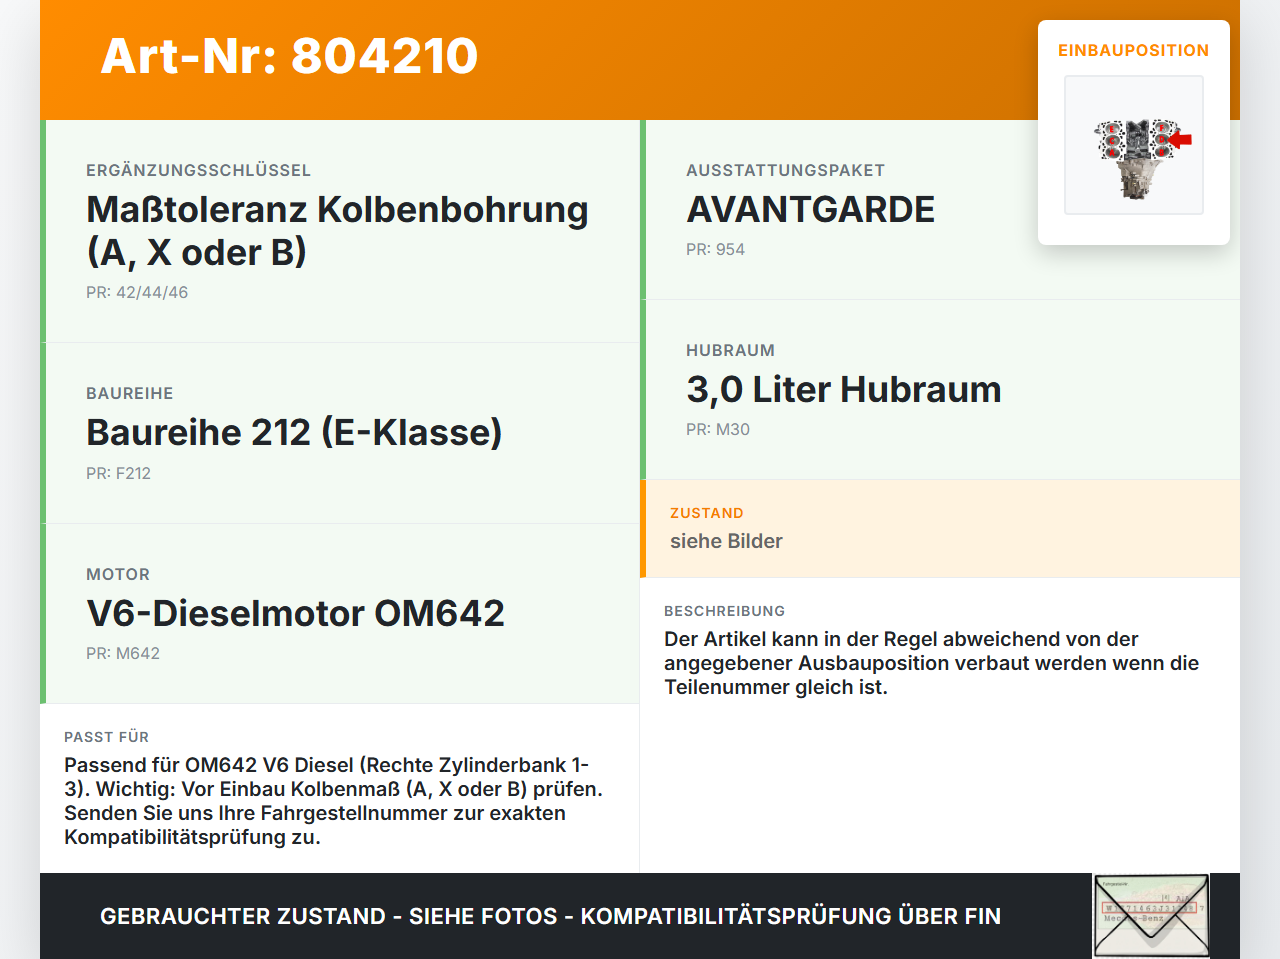This screenshot has width=1280, height=959.
Task: Click the PR: M642 code
Action: (123, 653)
